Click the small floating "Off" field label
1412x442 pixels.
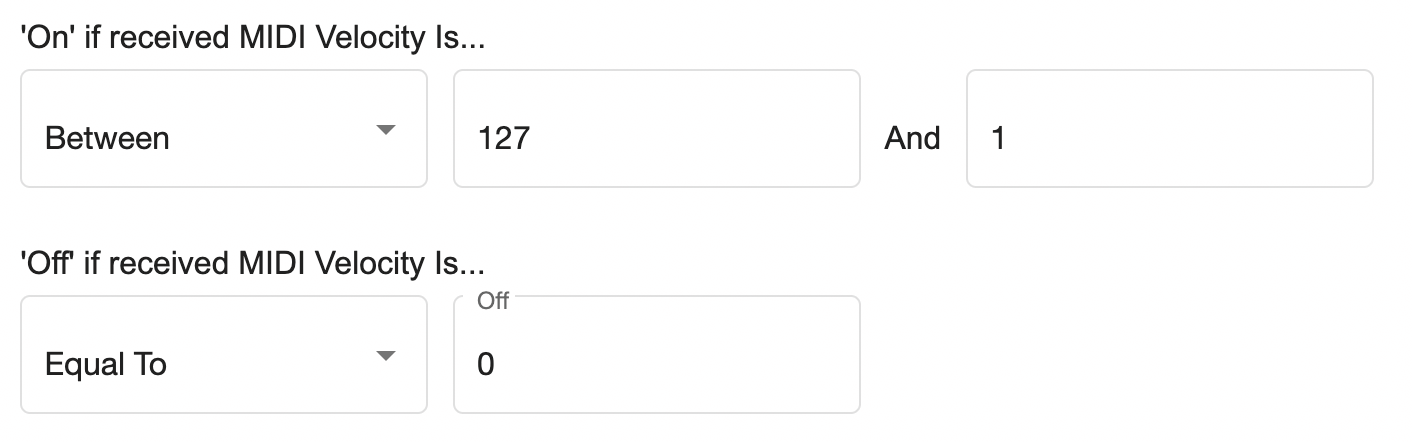[x=493, y=301]
